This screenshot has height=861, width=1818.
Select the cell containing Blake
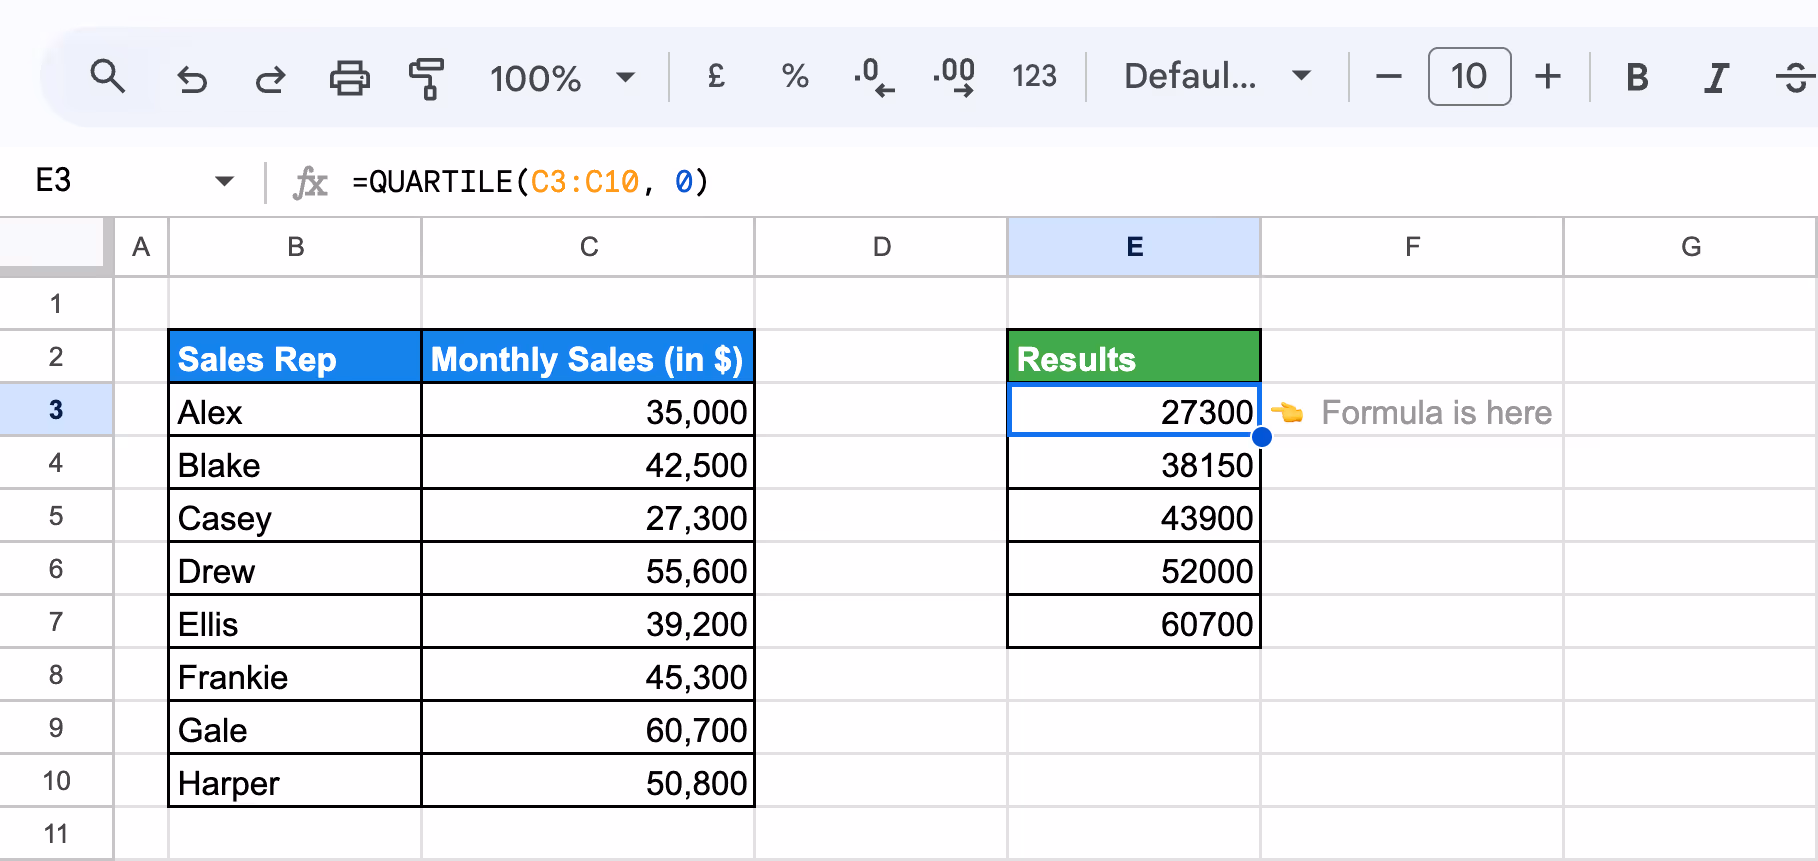tap(295, 463)
